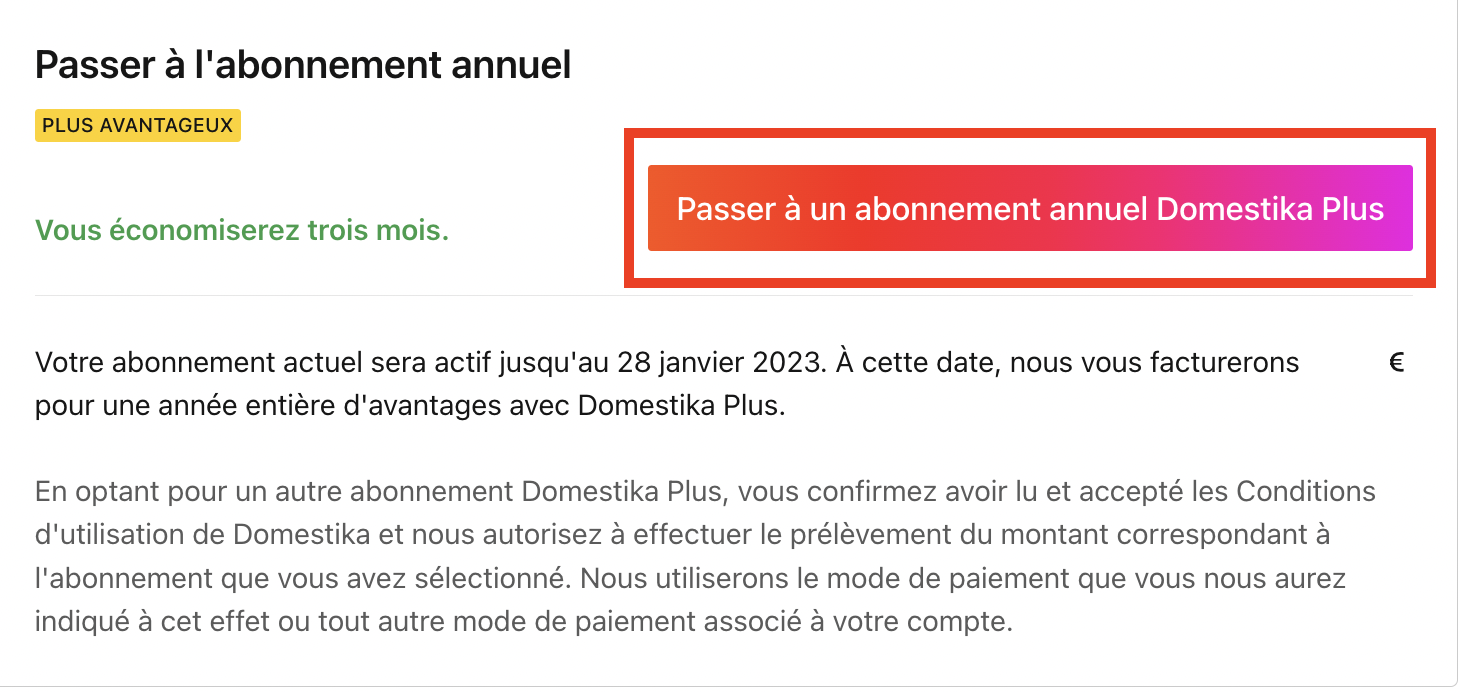The height and width of the screenshot is (692, 1460).
Task: Click the euro symbol next to the billing amount
Action: click(1397, 363)
